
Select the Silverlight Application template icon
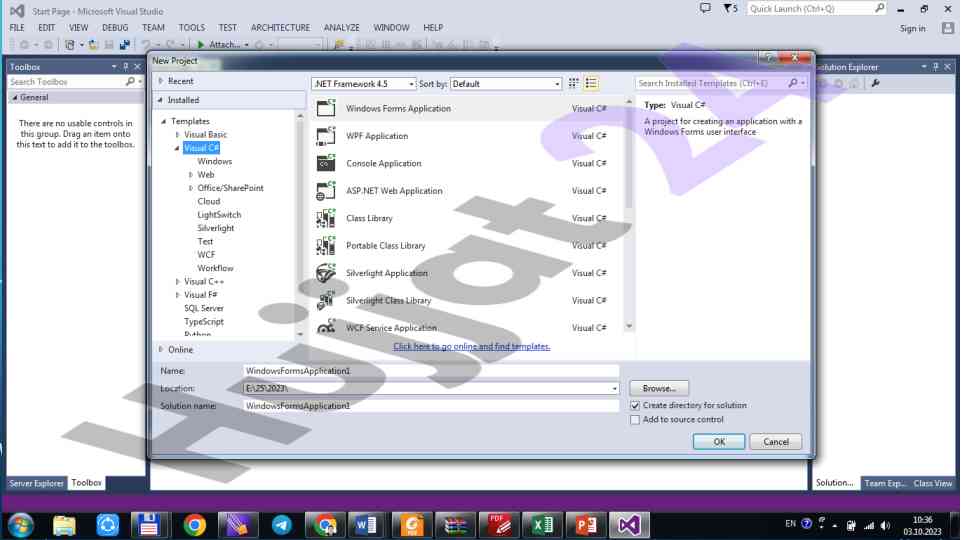(x=325, y=273)
